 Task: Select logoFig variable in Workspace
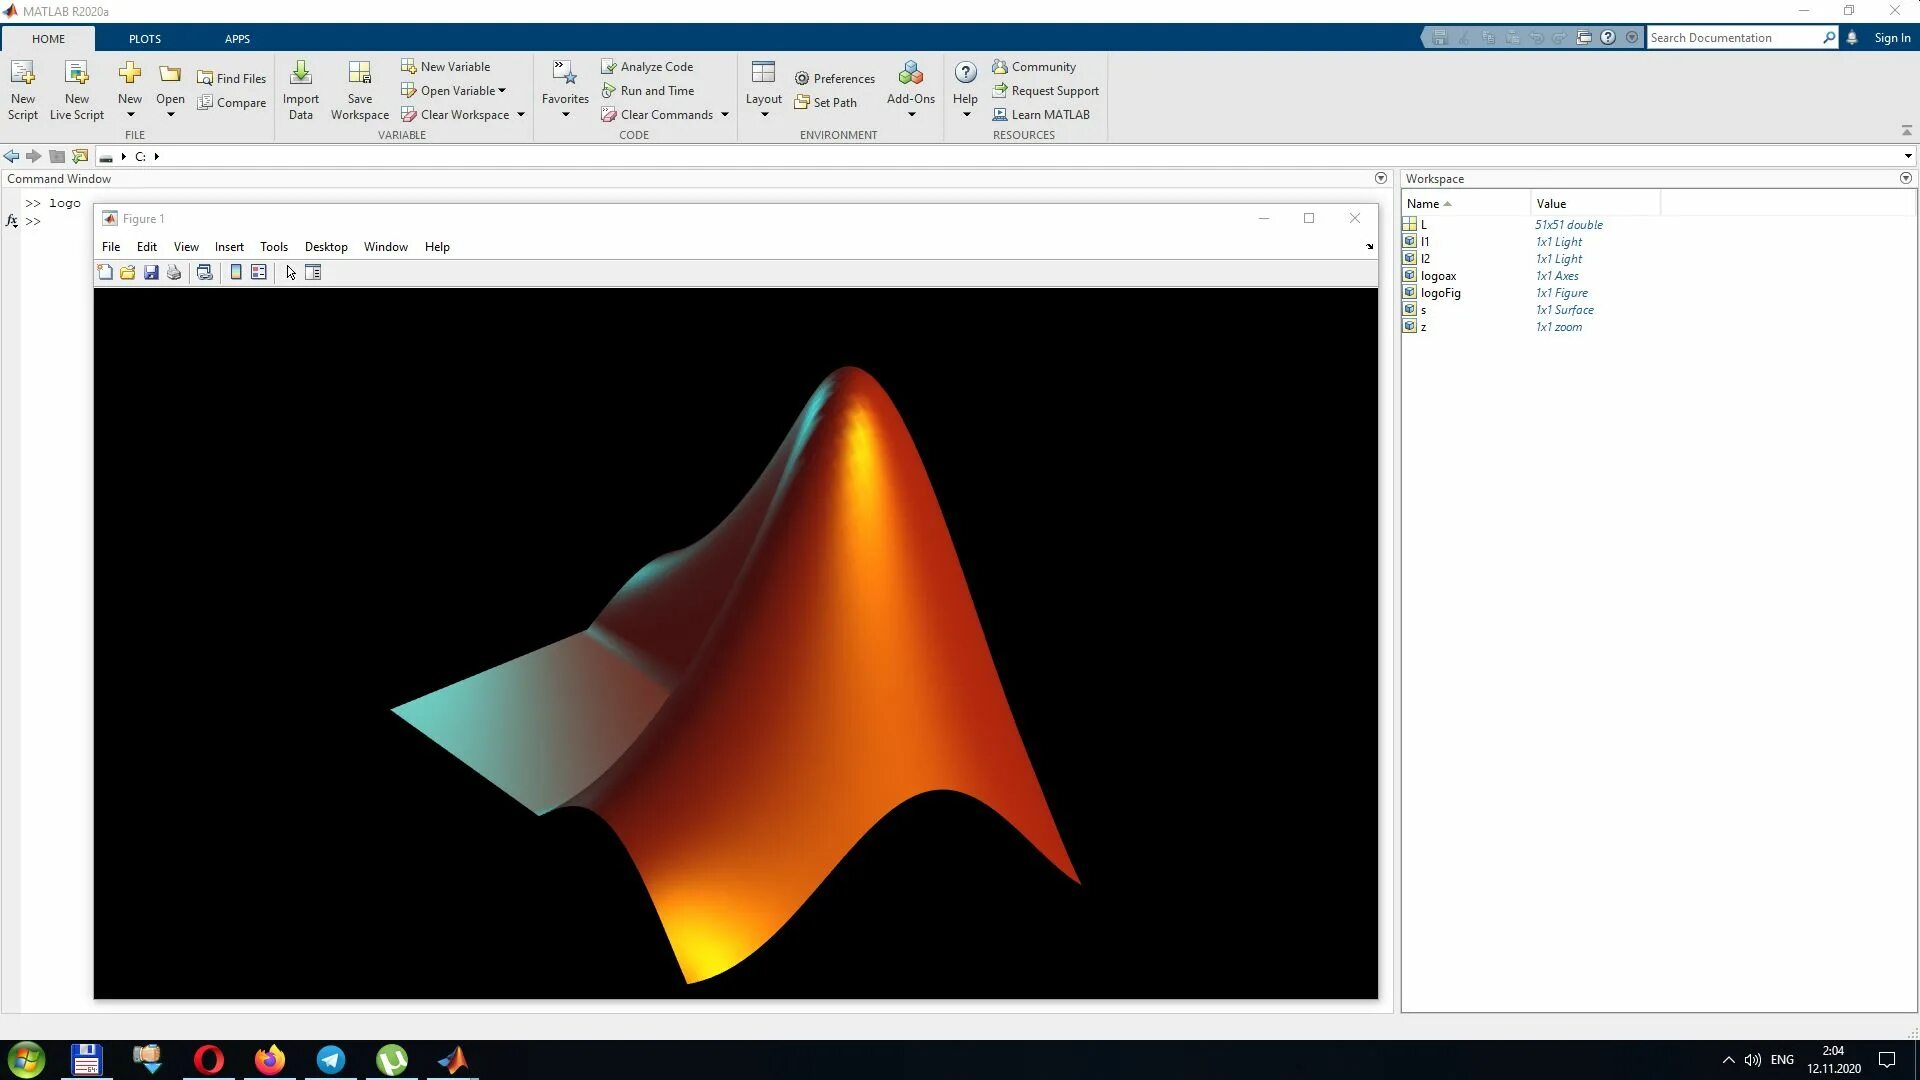1440,293
